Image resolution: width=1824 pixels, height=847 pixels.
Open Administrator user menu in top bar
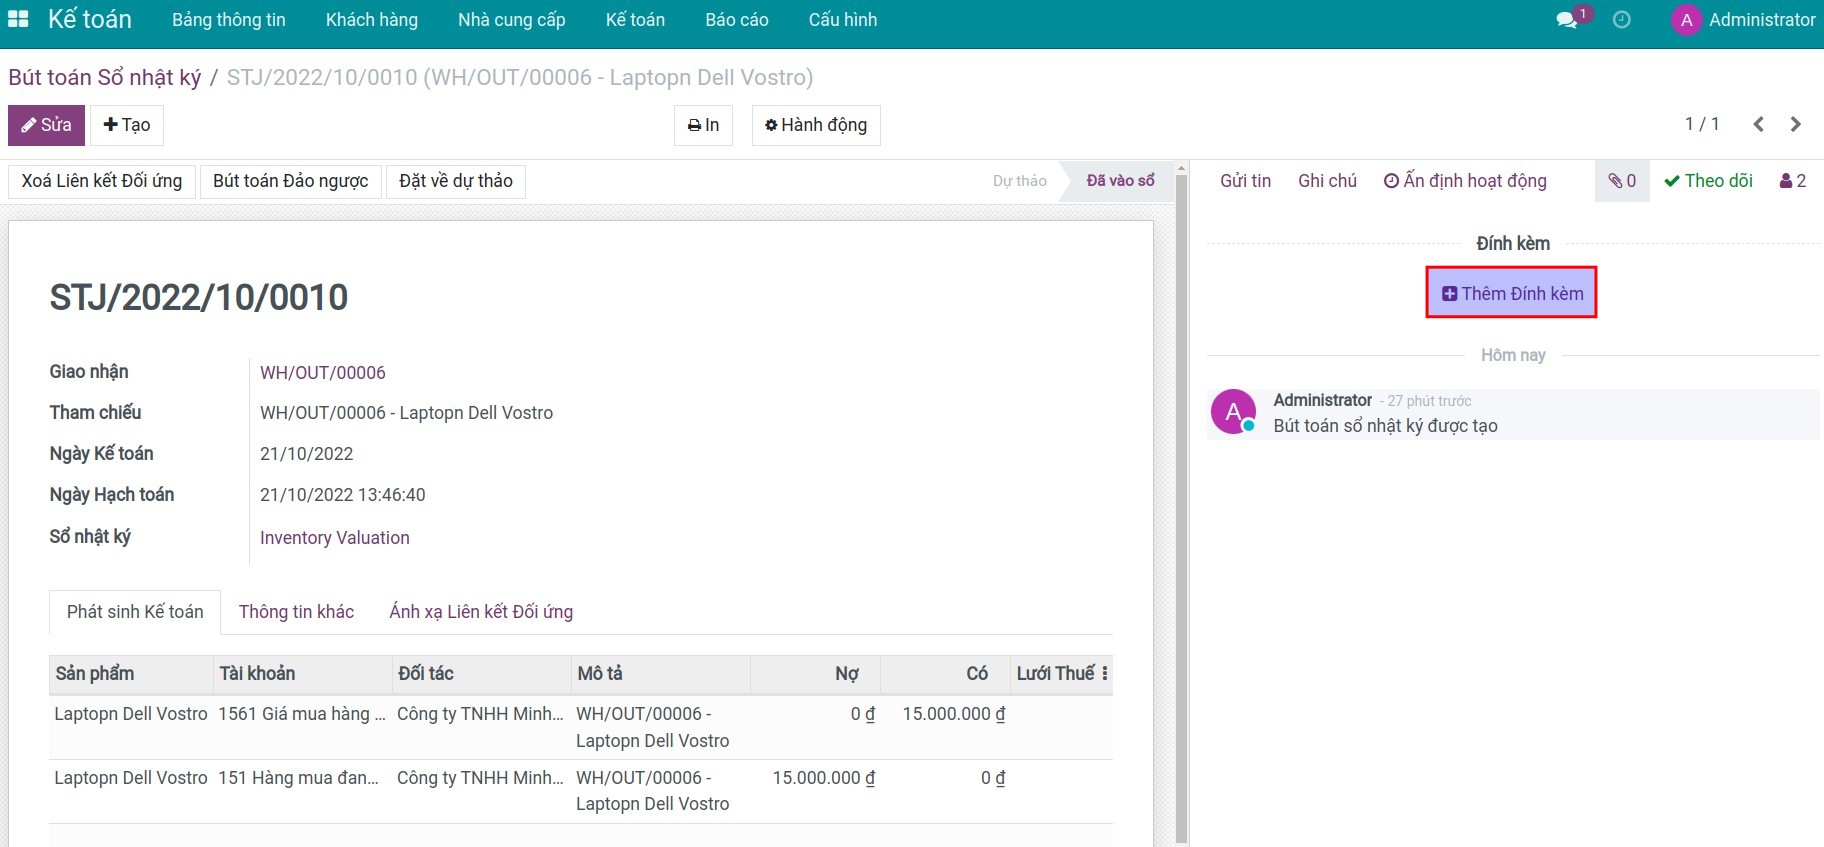point(1743,20)
